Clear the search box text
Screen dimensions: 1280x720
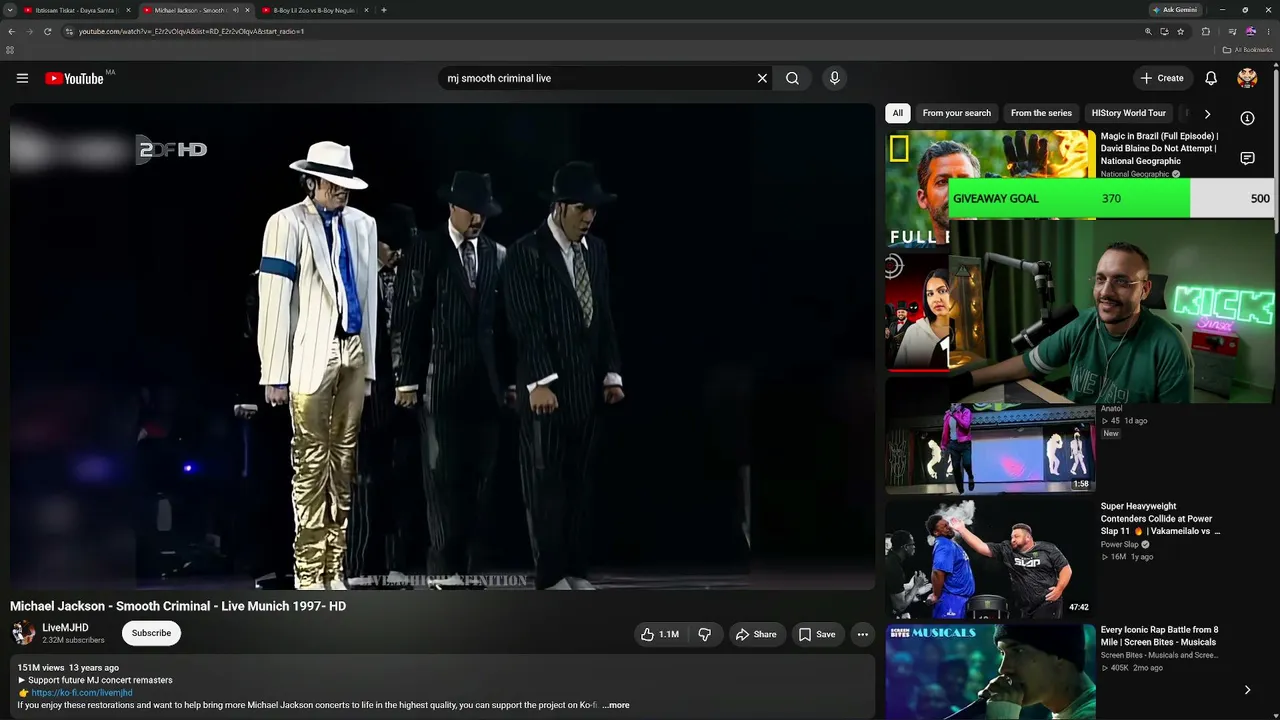coord(762,78)
